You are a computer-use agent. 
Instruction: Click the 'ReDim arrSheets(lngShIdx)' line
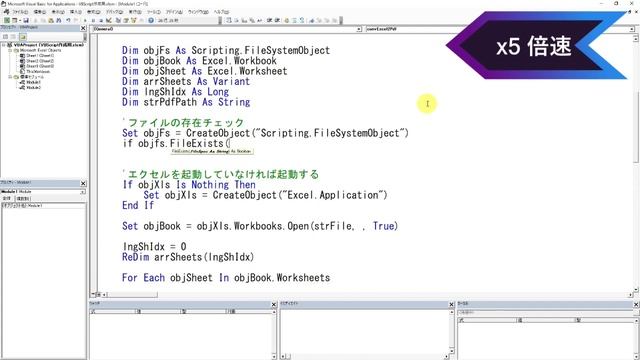(188, 257)
